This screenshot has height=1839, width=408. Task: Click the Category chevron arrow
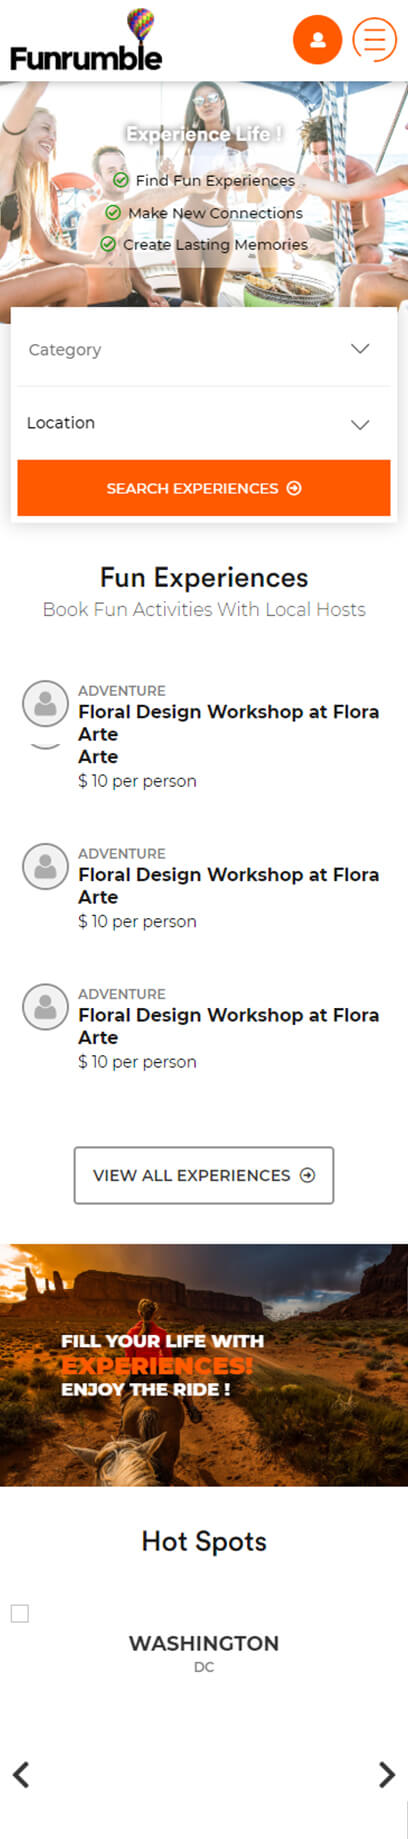coord(360,349)
